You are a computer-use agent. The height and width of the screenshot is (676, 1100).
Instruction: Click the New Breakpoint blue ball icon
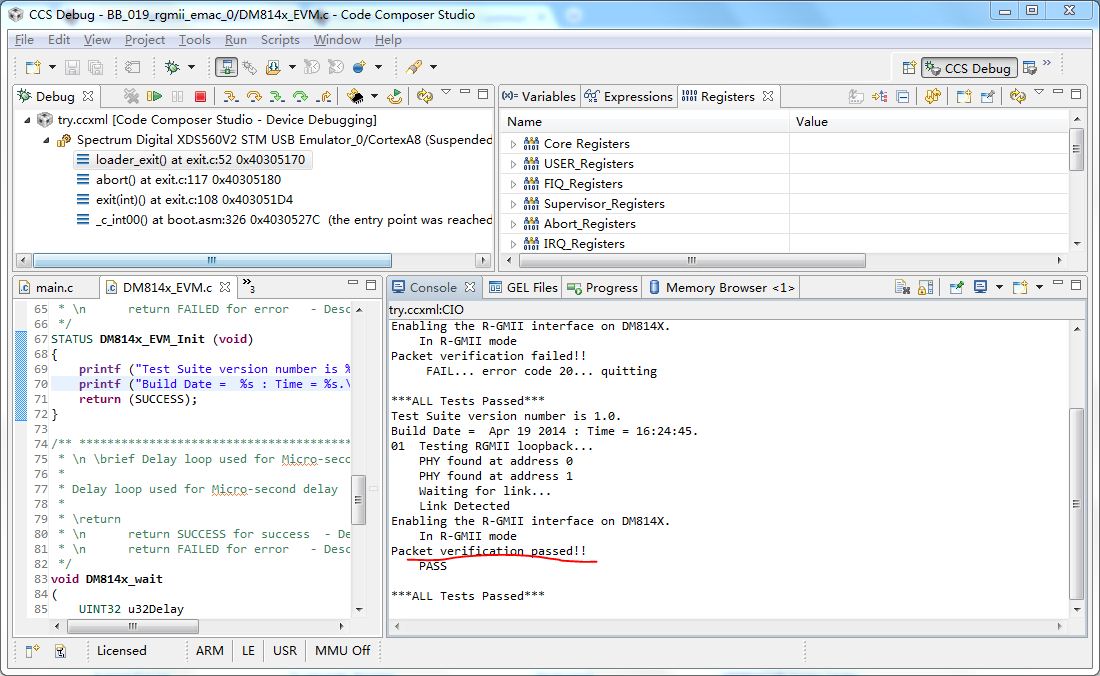(x=359, y=67)
